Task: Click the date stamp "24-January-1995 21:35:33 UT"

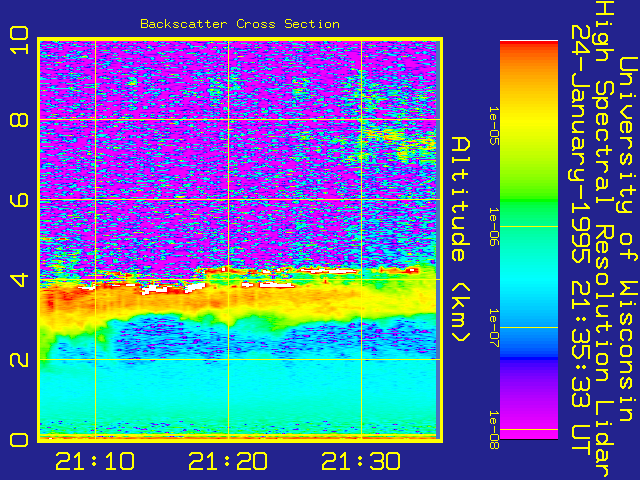Action: pos(580,240)
